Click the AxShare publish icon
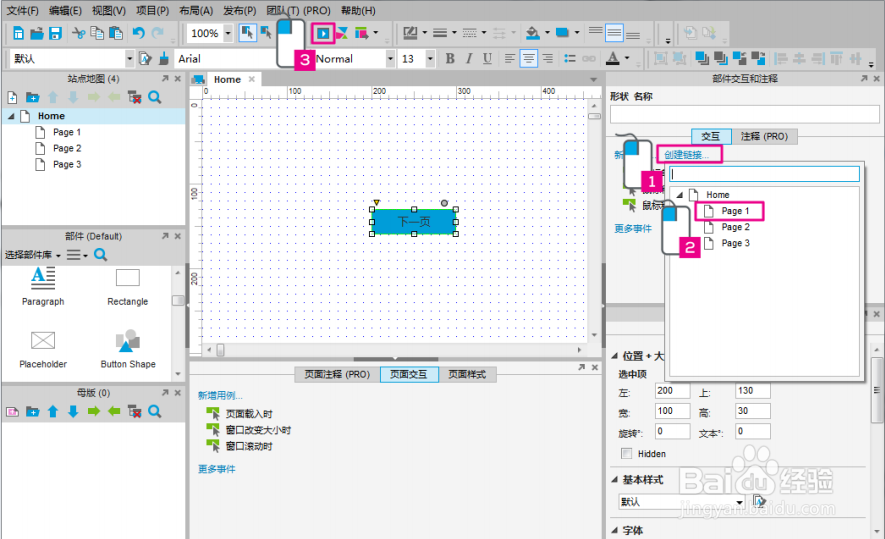The width and height of the screenshot is (885, 539). 342,33
